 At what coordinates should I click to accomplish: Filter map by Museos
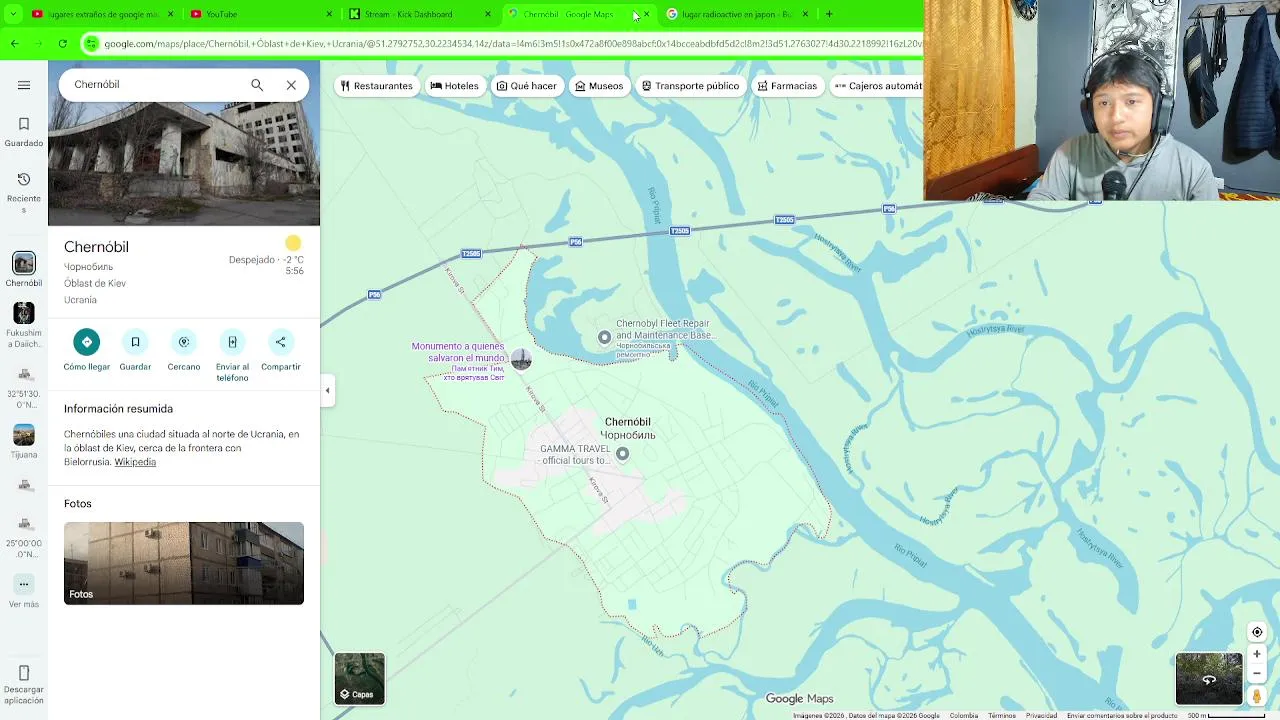coord(599,86)
